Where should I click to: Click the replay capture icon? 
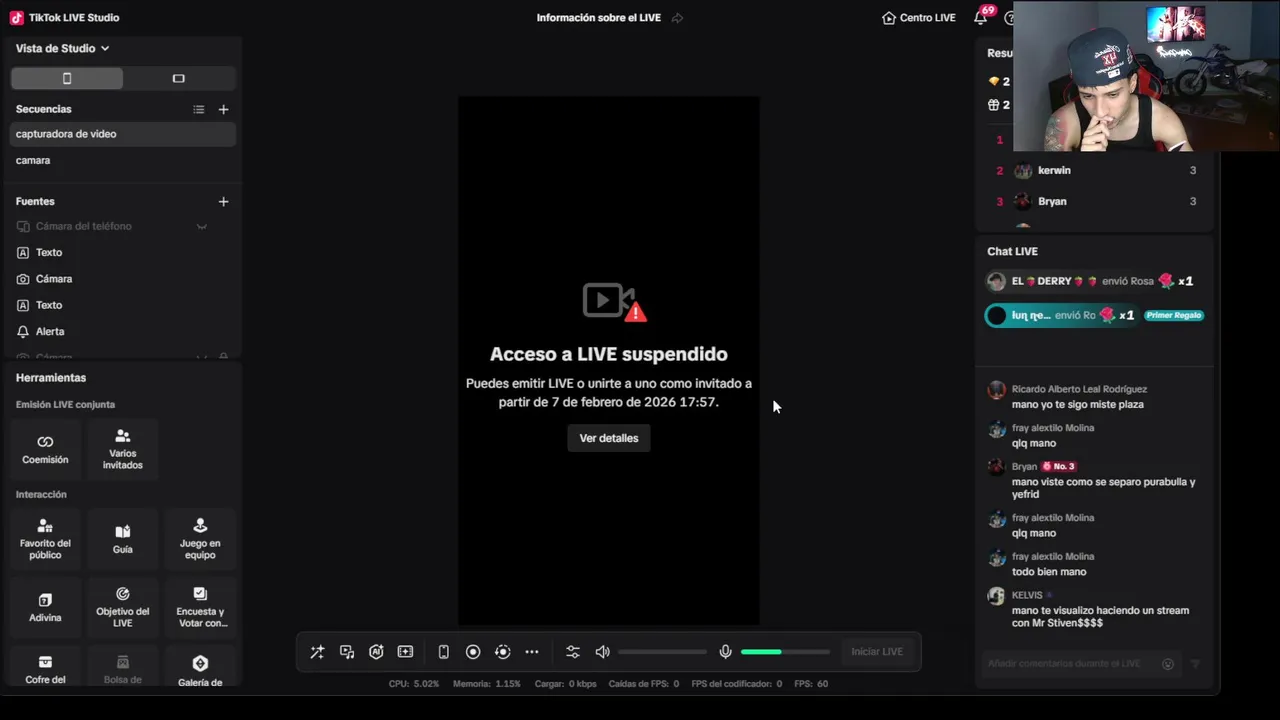(503, 652)
